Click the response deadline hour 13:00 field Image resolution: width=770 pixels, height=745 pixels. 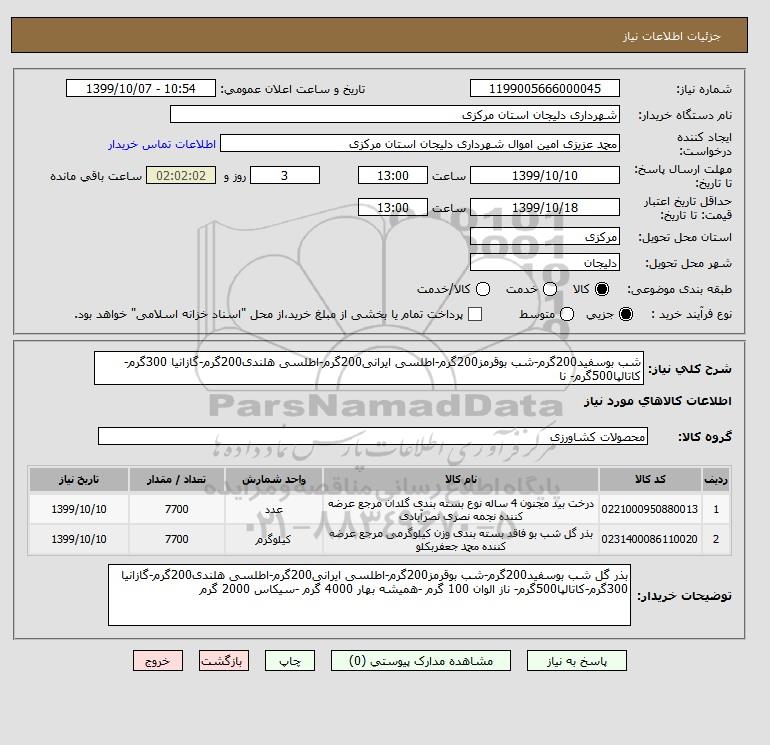pos(393,175)
